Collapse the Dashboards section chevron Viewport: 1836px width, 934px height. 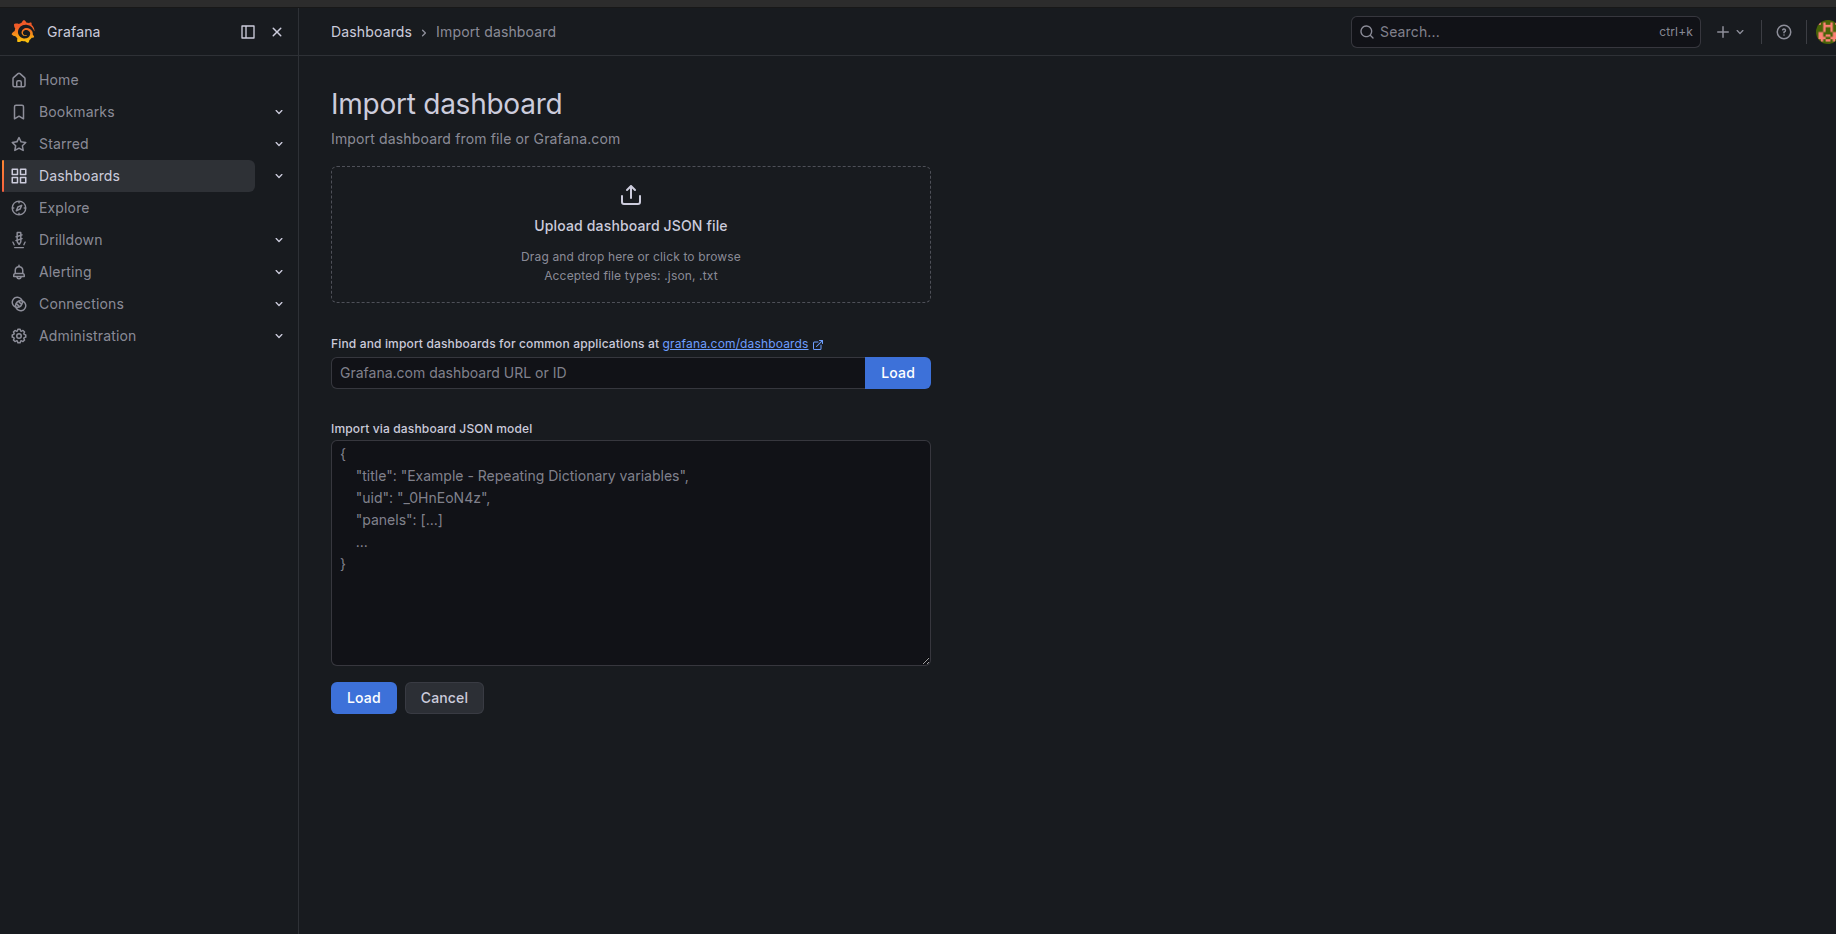pos(279,176)
